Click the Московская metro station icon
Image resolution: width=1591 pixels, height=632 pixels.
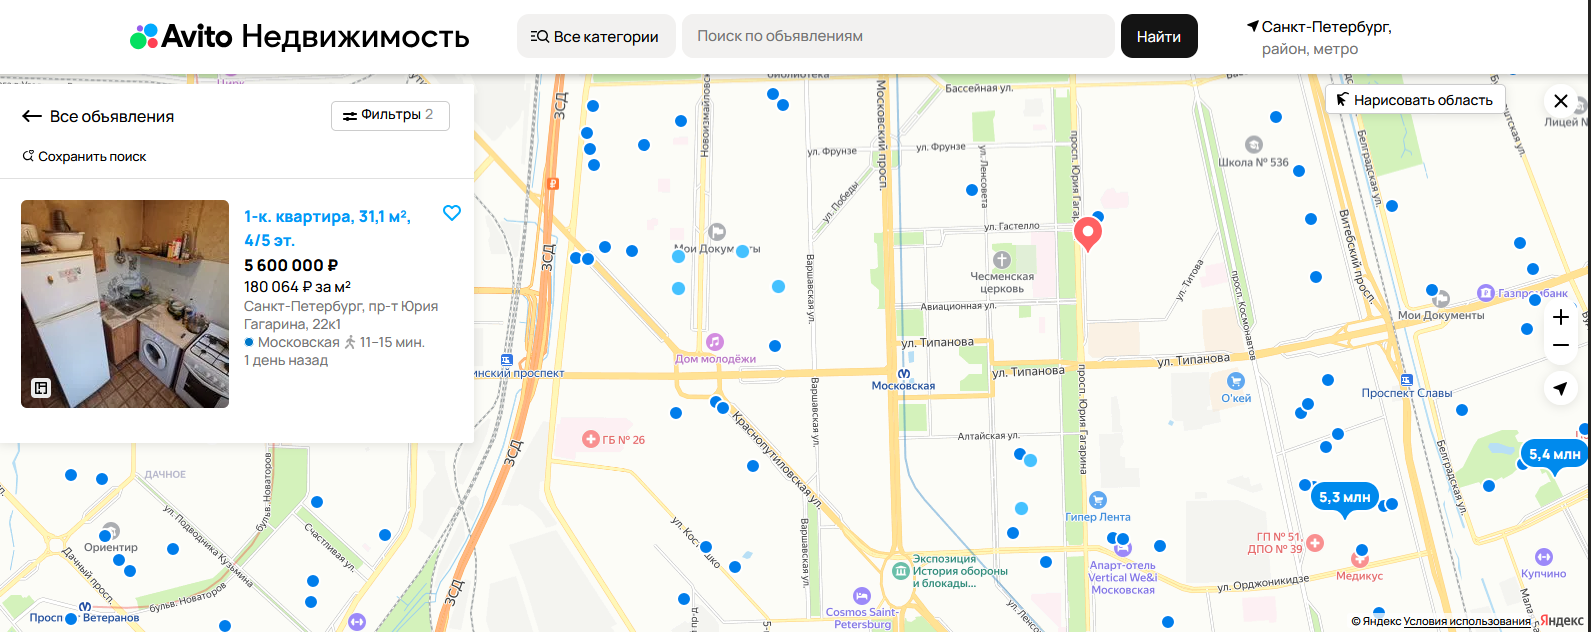tap(903, 372)
